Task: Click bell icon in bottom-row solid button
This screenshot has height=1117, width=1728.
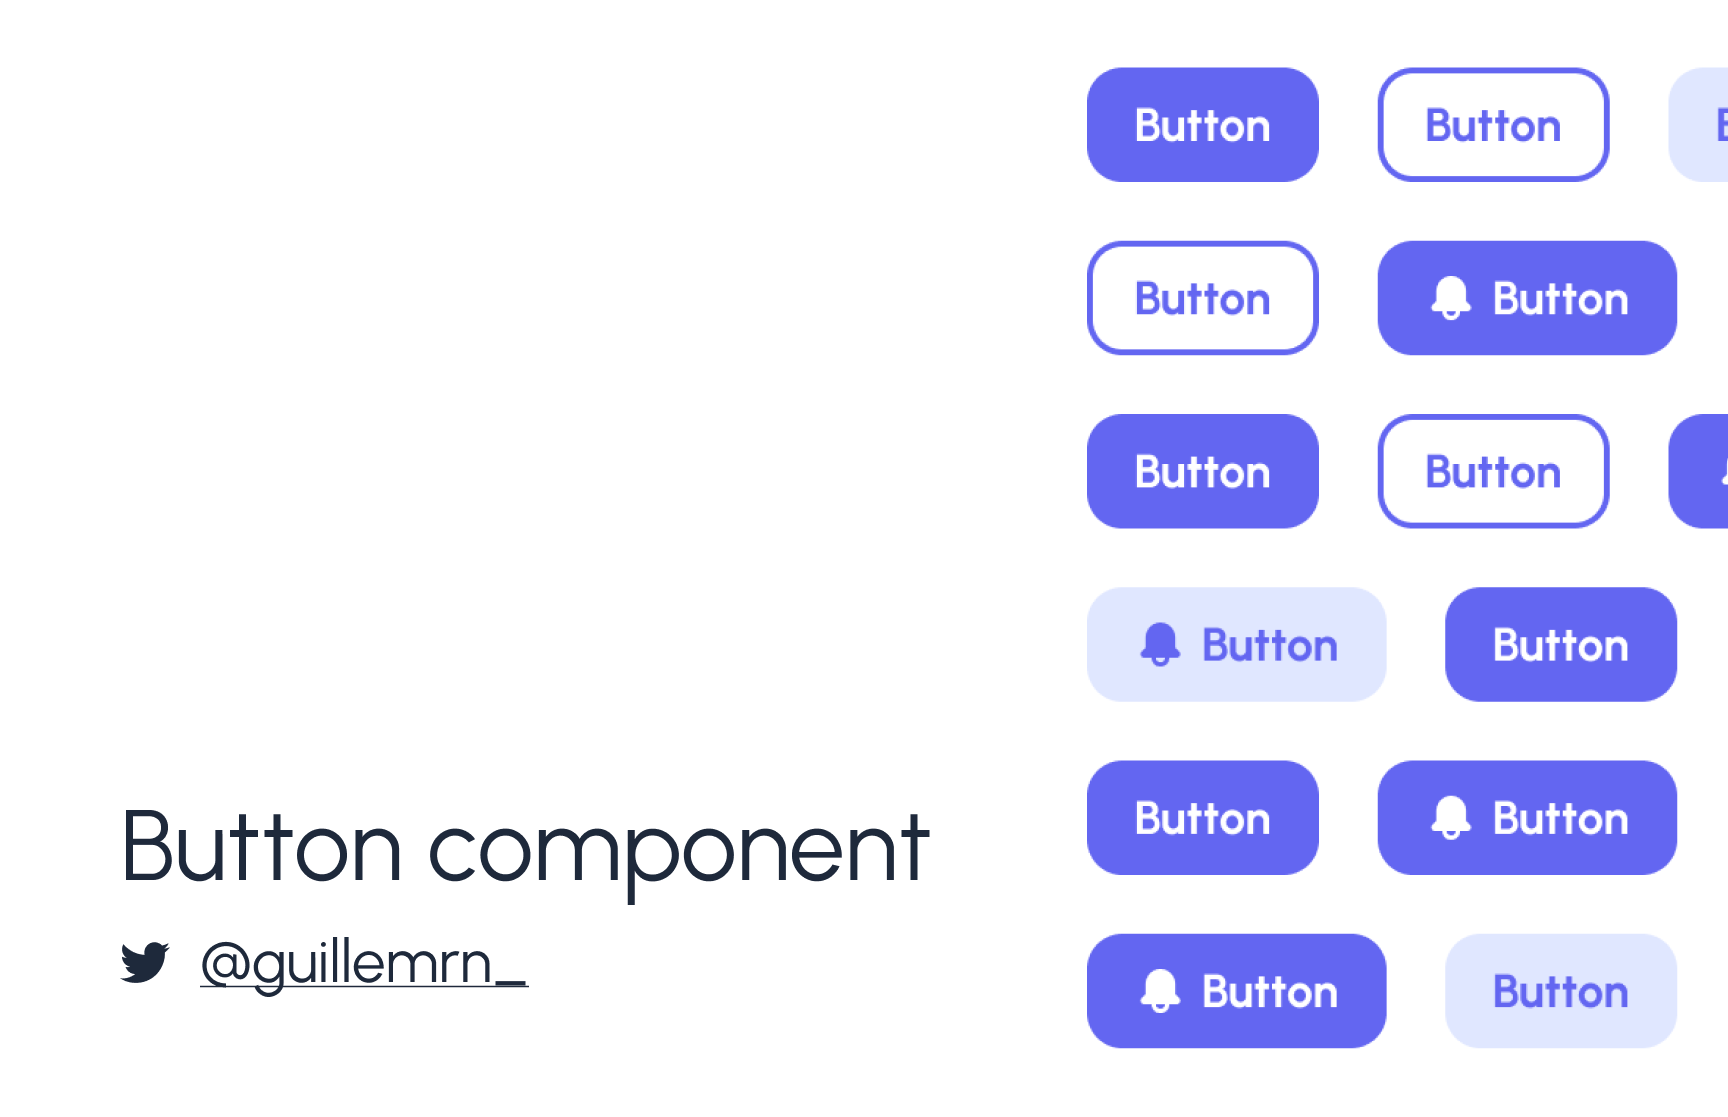Action: [x=1160, y=991]
